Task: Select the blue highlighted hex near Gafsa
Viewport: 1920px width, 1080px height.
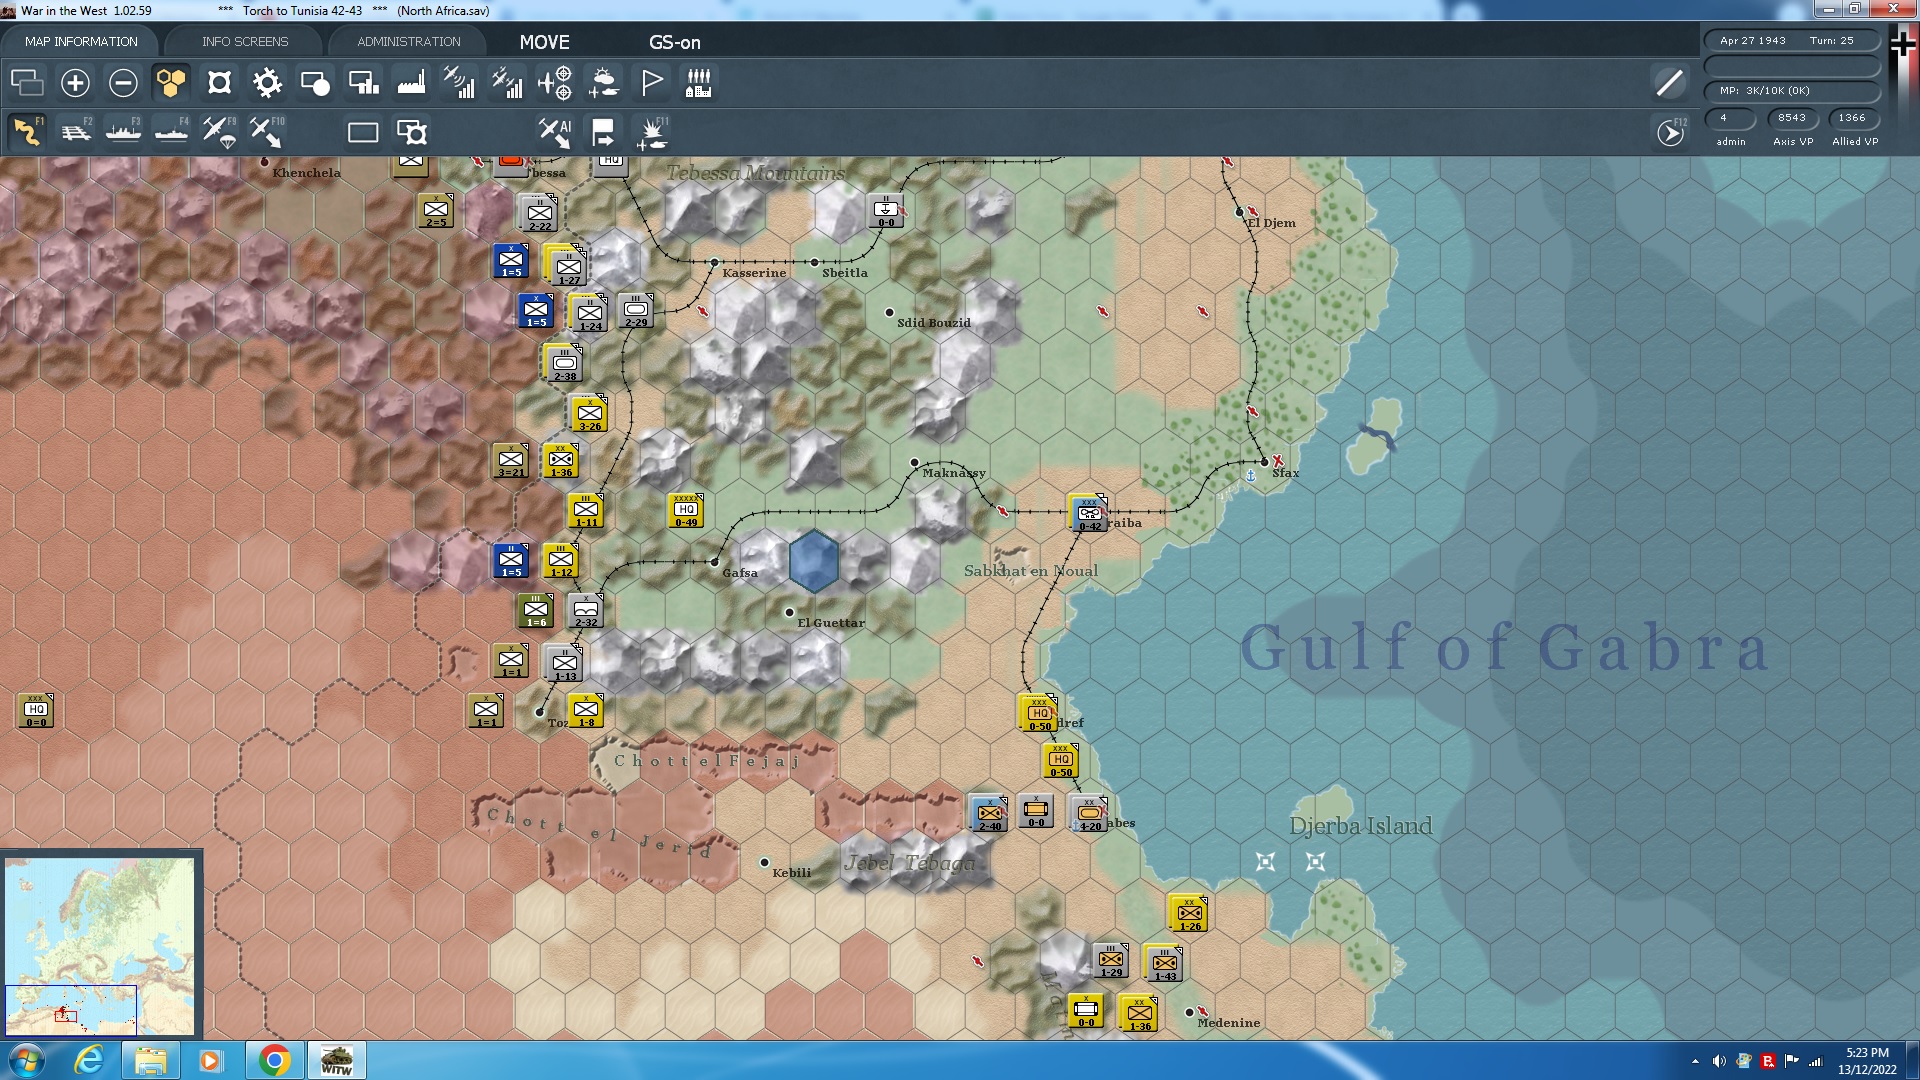Action: coord(813,561)
